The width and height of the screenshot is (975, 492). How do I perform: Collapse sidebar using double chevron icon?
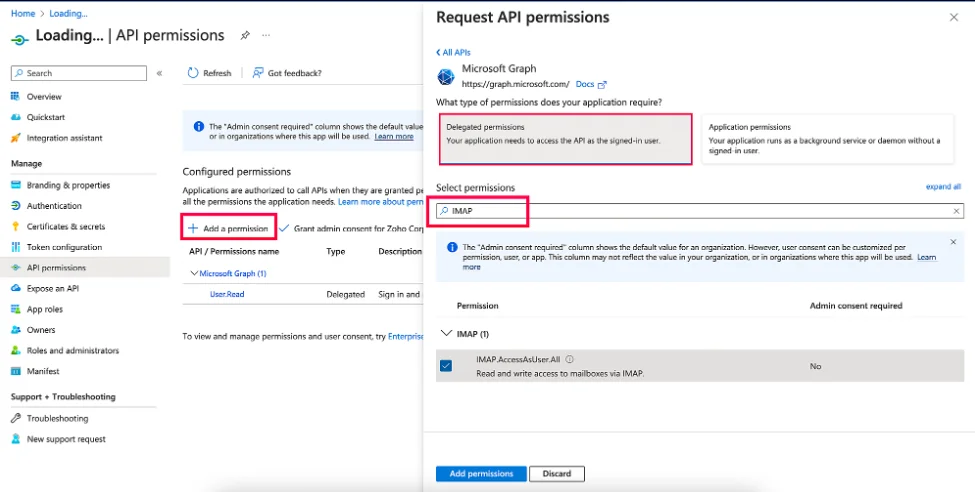point(159,73)
